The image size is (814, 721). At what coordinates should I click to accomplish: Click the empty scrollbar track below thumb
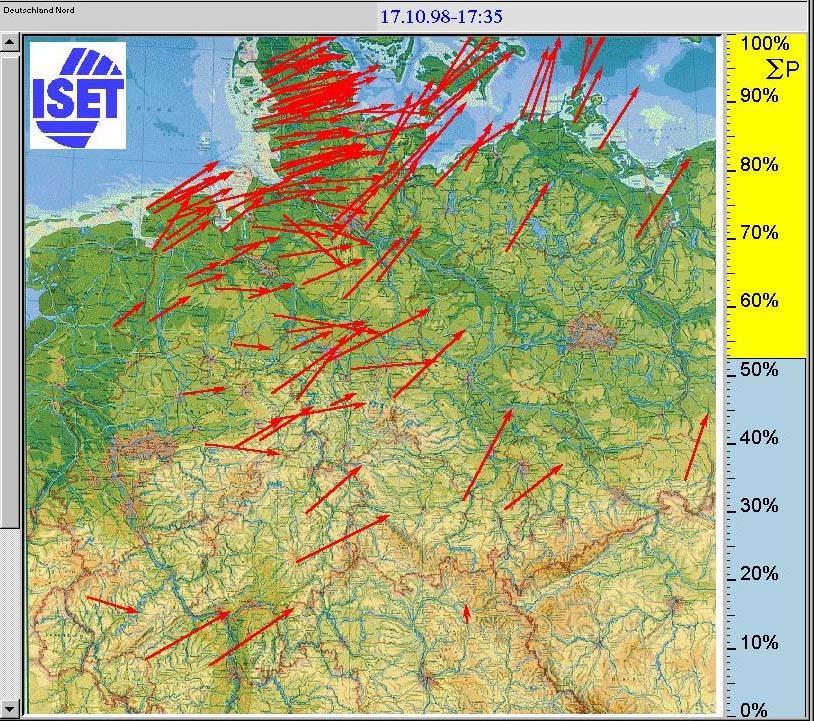pyautogui.click(x=10, y=610)
